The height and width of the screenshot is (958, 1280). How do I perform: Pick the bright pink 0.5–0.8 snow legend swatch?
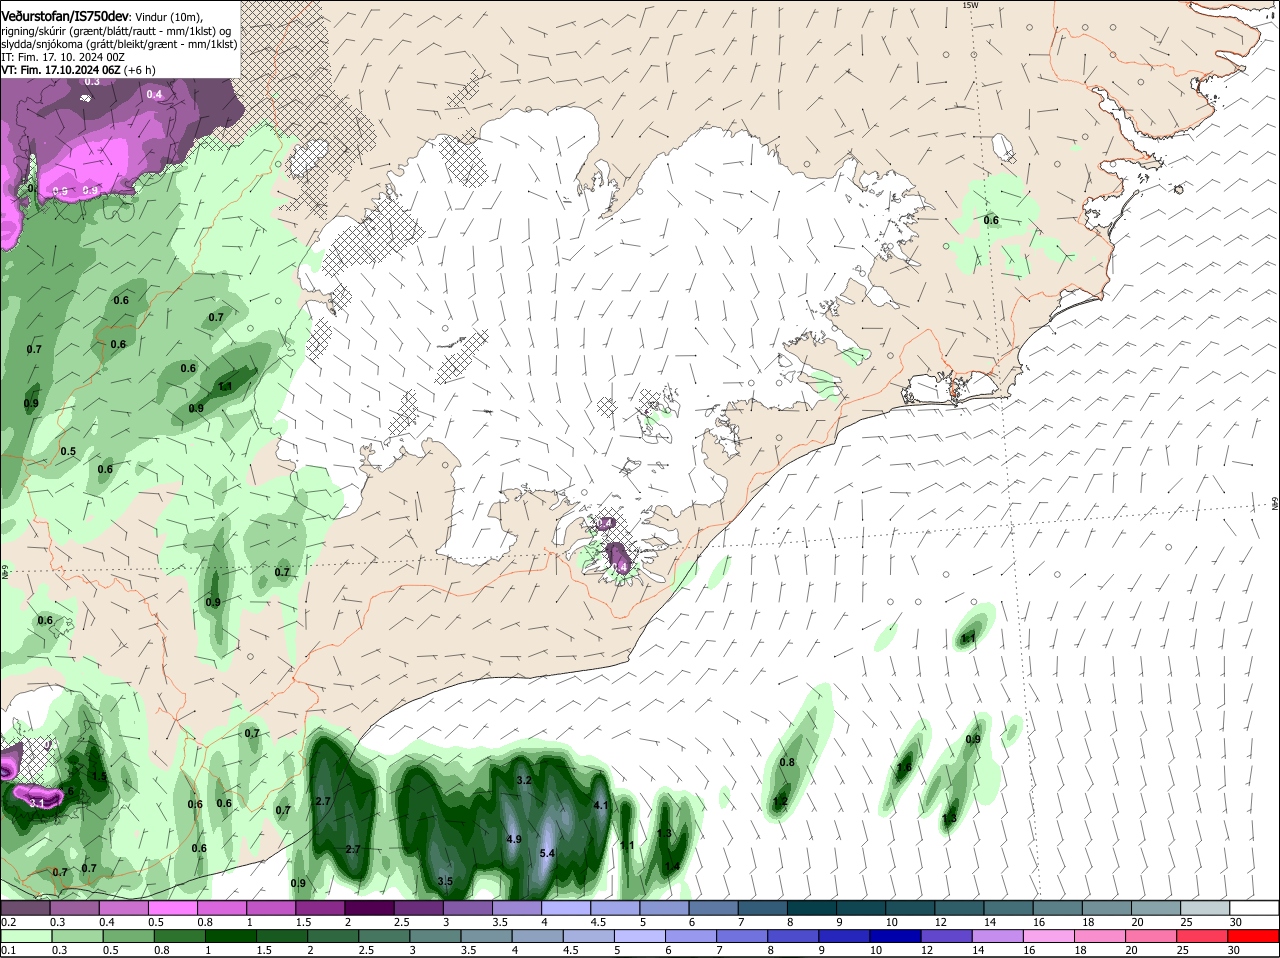[x=172, y=907]
